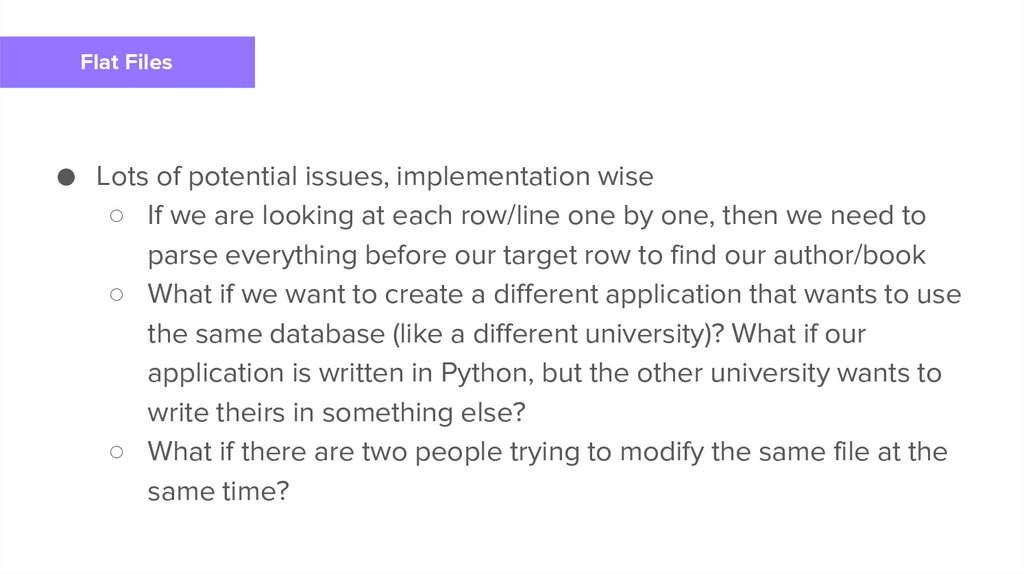Click the second hollow sub-bullet circle

117,295
